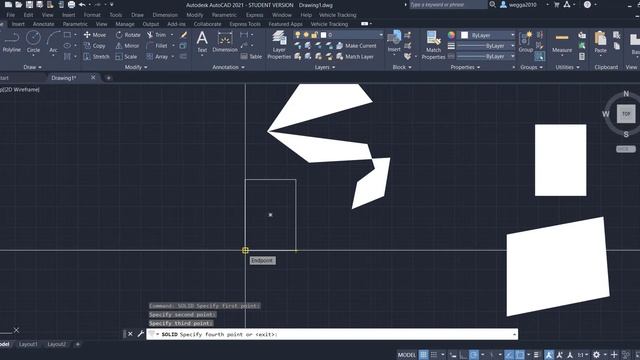Click Match Layer button
This screenshot has height=360, width=640.
point(355,57)
